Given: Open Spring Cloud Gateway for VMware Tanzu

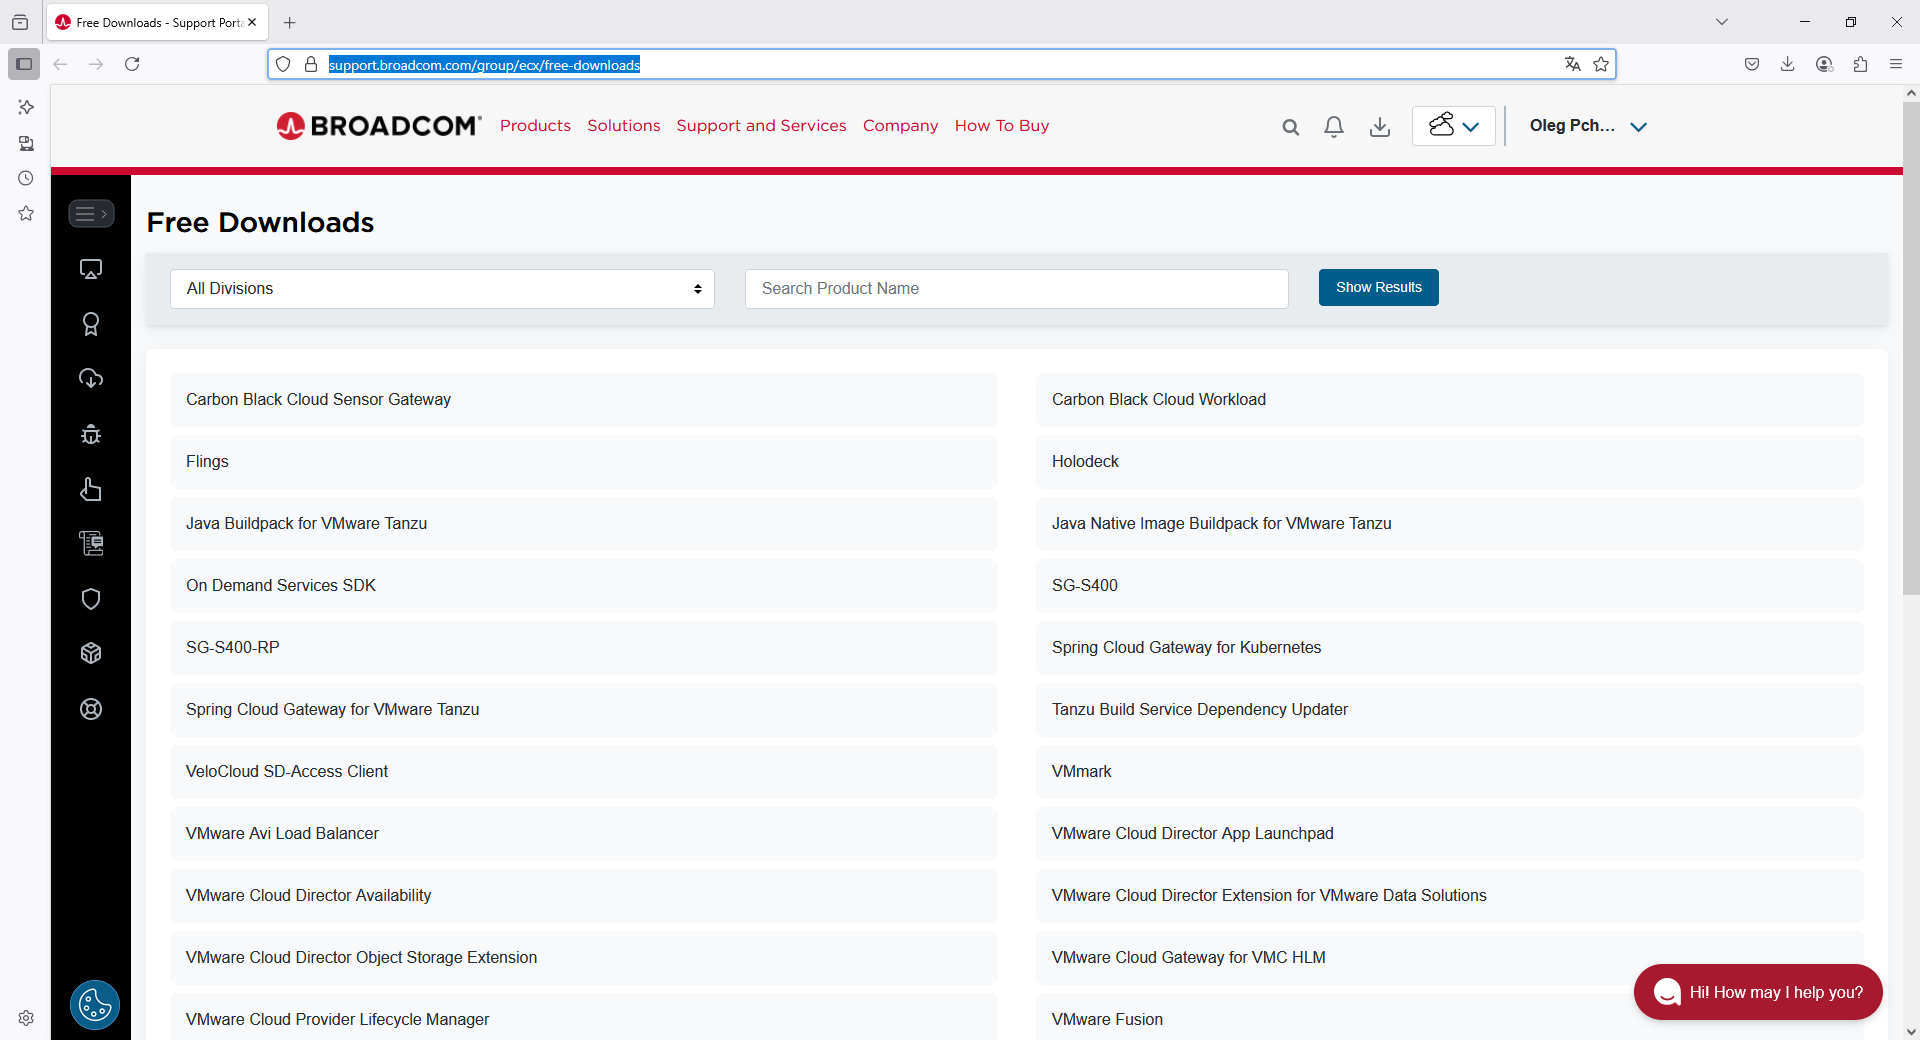Looking at the screenshot, I should [x=583, y=710].
